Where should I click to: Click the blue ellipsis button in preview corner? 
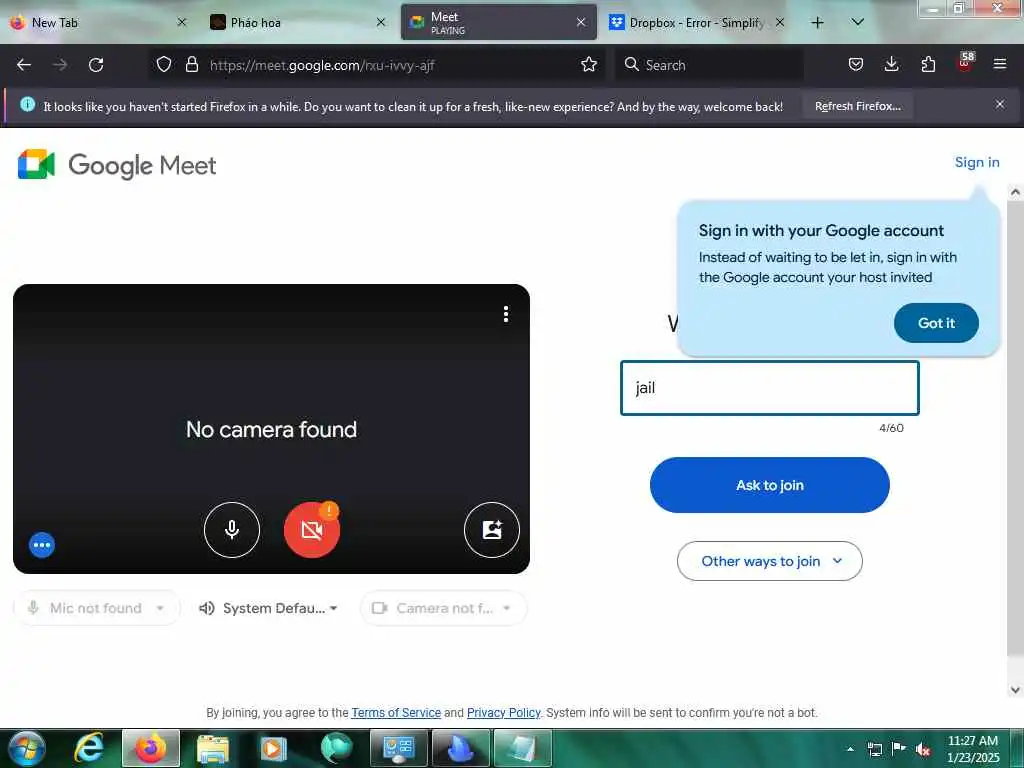coord(42,545)
